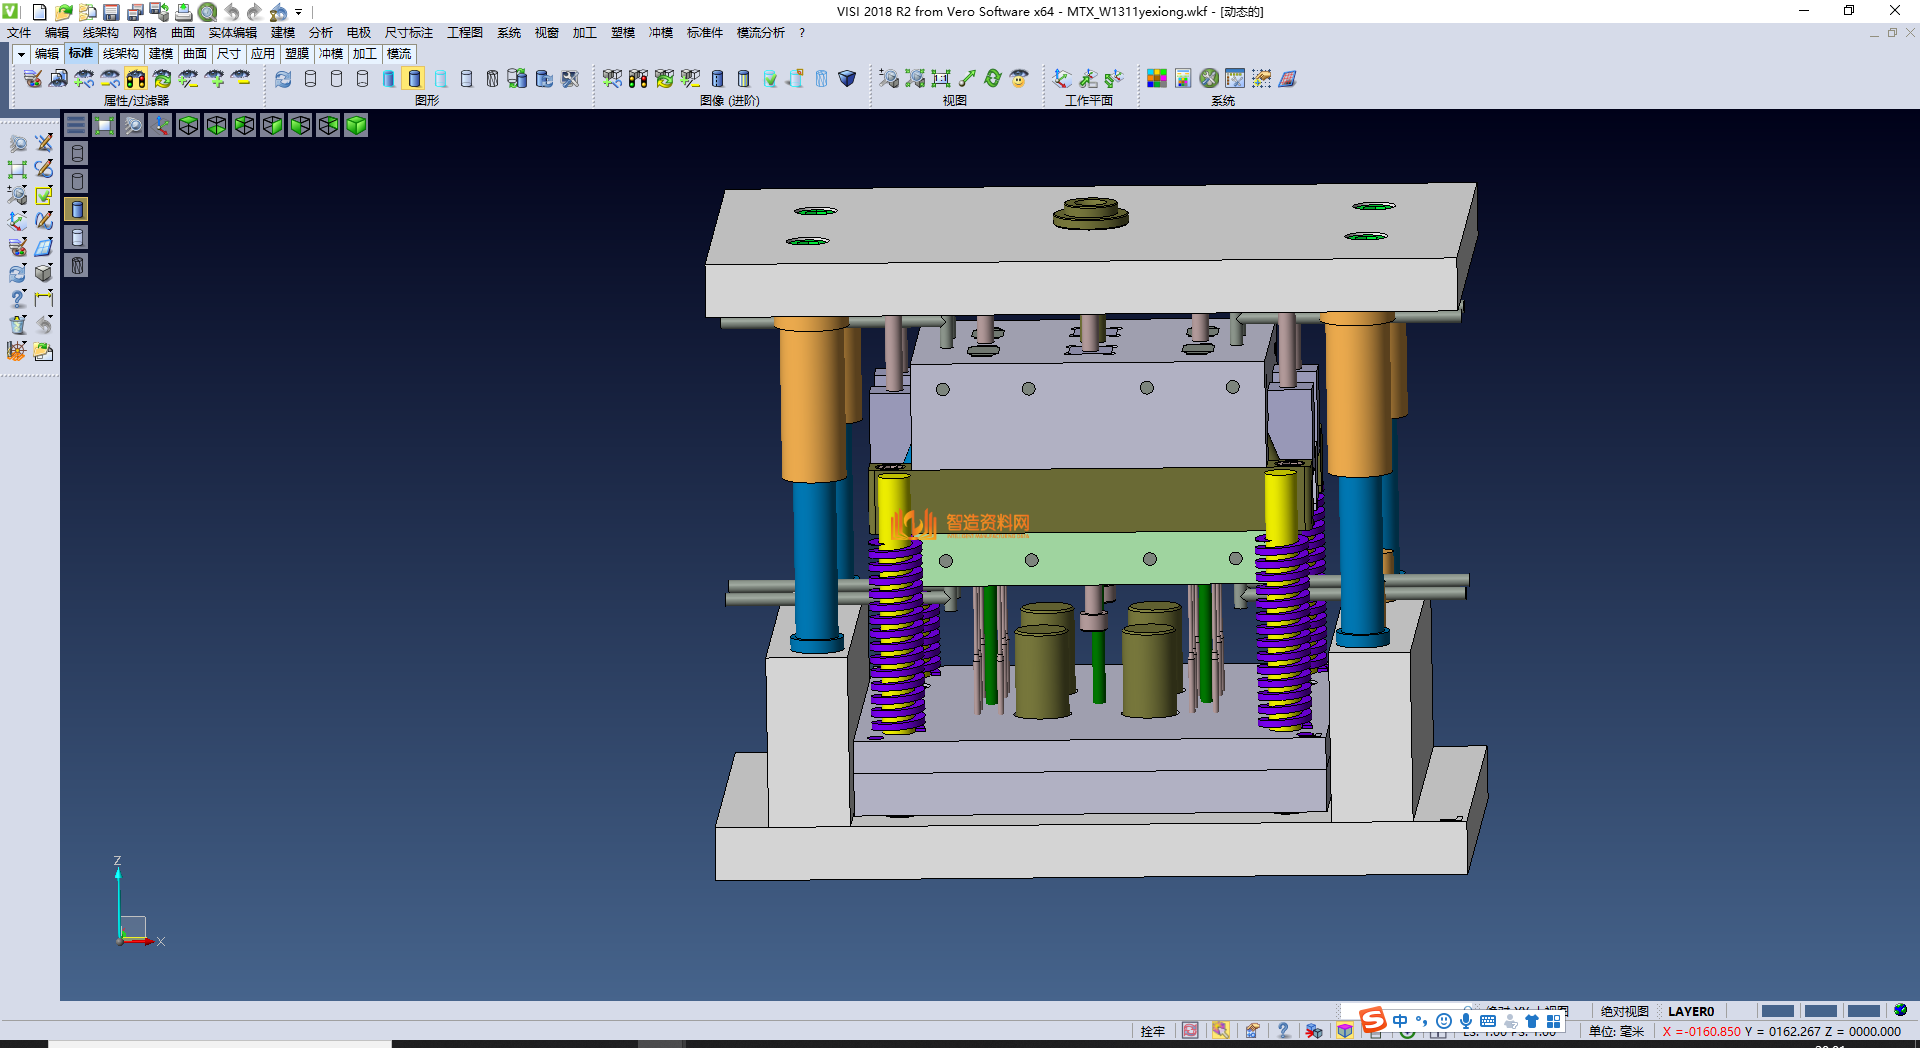Click the 绝对视图 status bar button
Screen dimensions: 1920x1048
tap(1624, 1011)
